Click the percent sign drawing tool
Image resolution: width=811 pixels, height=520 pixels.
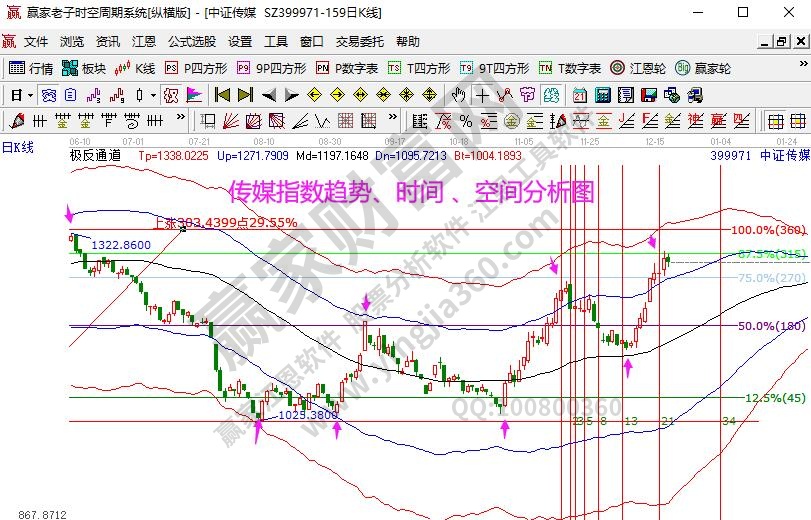[465, 121]
